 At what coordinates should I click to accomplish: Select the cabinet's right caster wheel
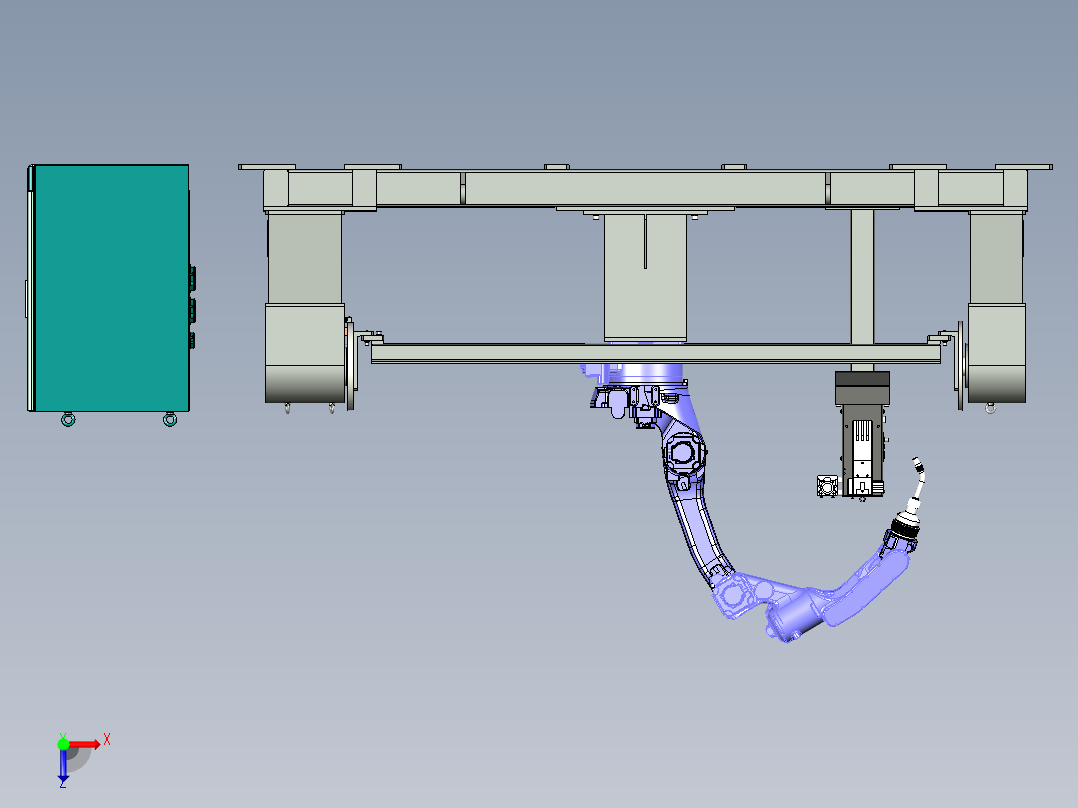170,419
